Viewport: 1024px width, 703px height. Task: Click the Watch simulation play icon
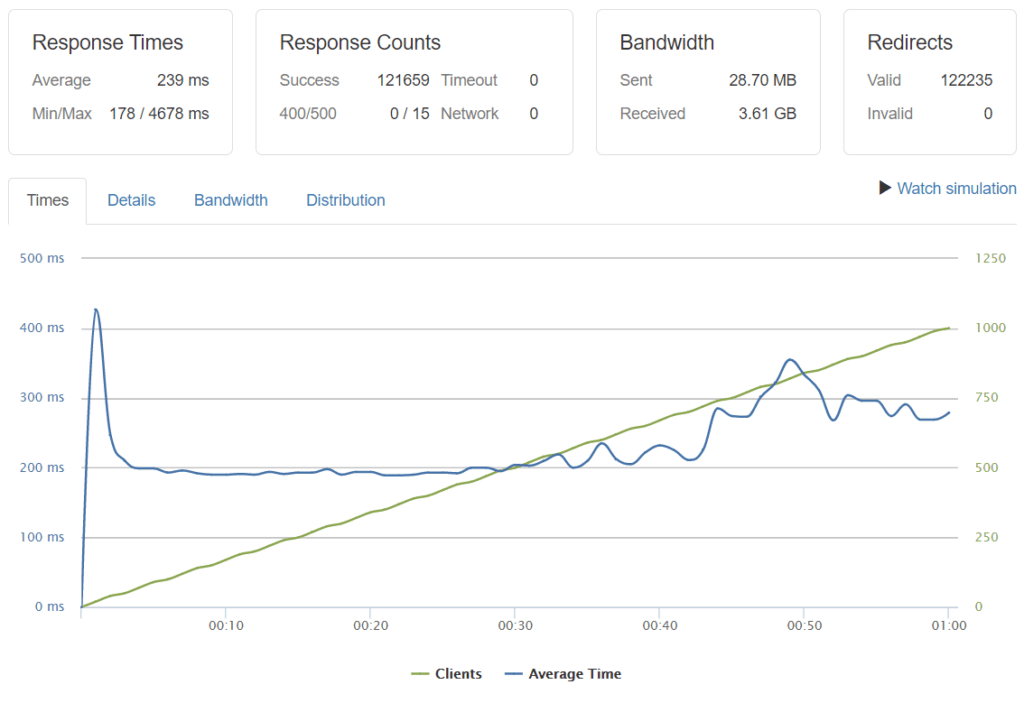885,188
